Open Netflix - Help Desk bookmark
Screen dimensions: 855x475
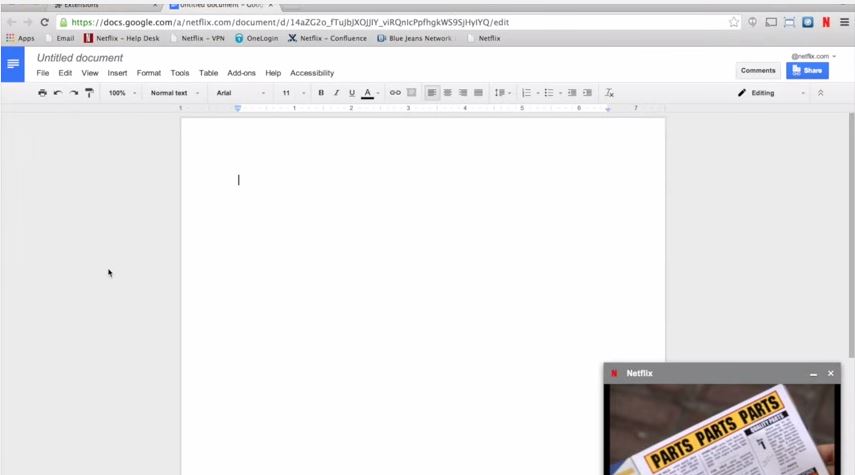(x=122, y=38)
